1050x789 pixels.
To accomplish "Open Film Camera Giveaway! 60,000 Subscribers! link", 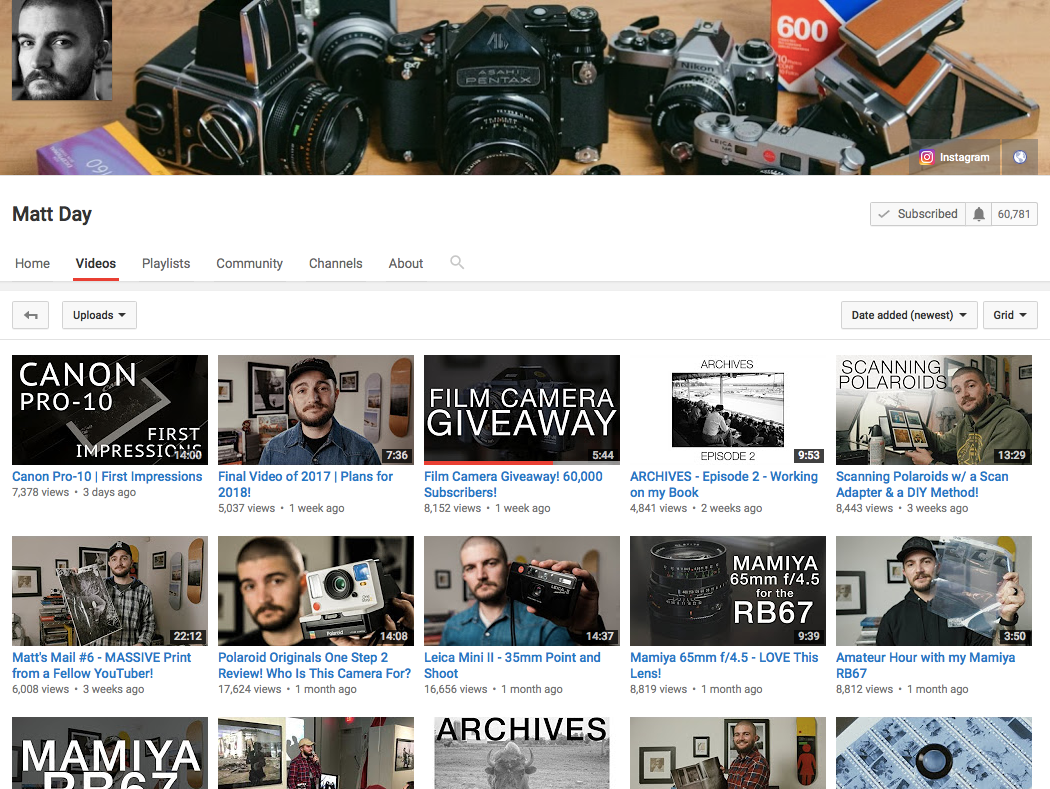I will coord(513,484).
